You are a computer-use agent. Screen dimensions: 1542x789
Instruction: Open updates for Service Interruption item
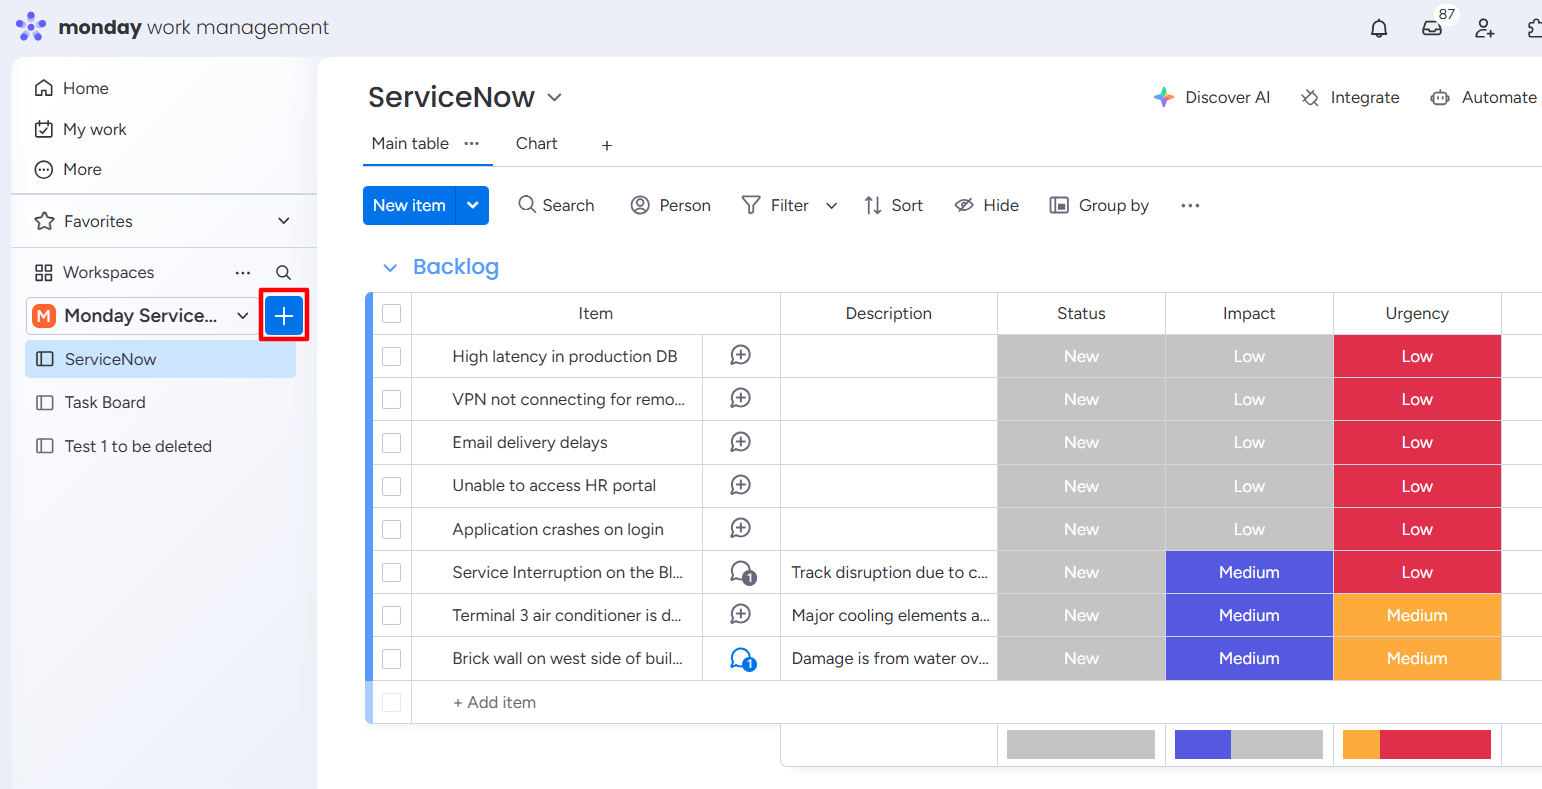click(x=742, y=572)
